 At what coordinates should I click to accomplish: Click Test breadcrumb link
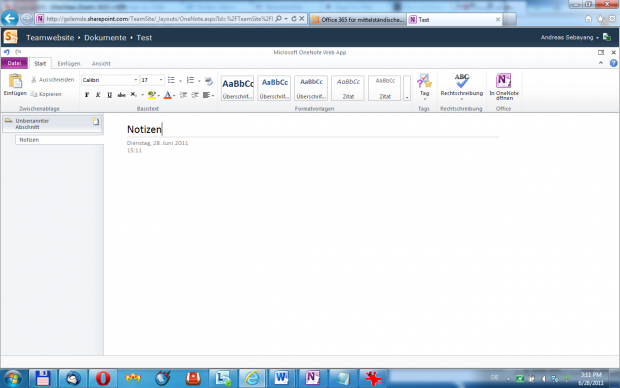(x=144, y=38)
